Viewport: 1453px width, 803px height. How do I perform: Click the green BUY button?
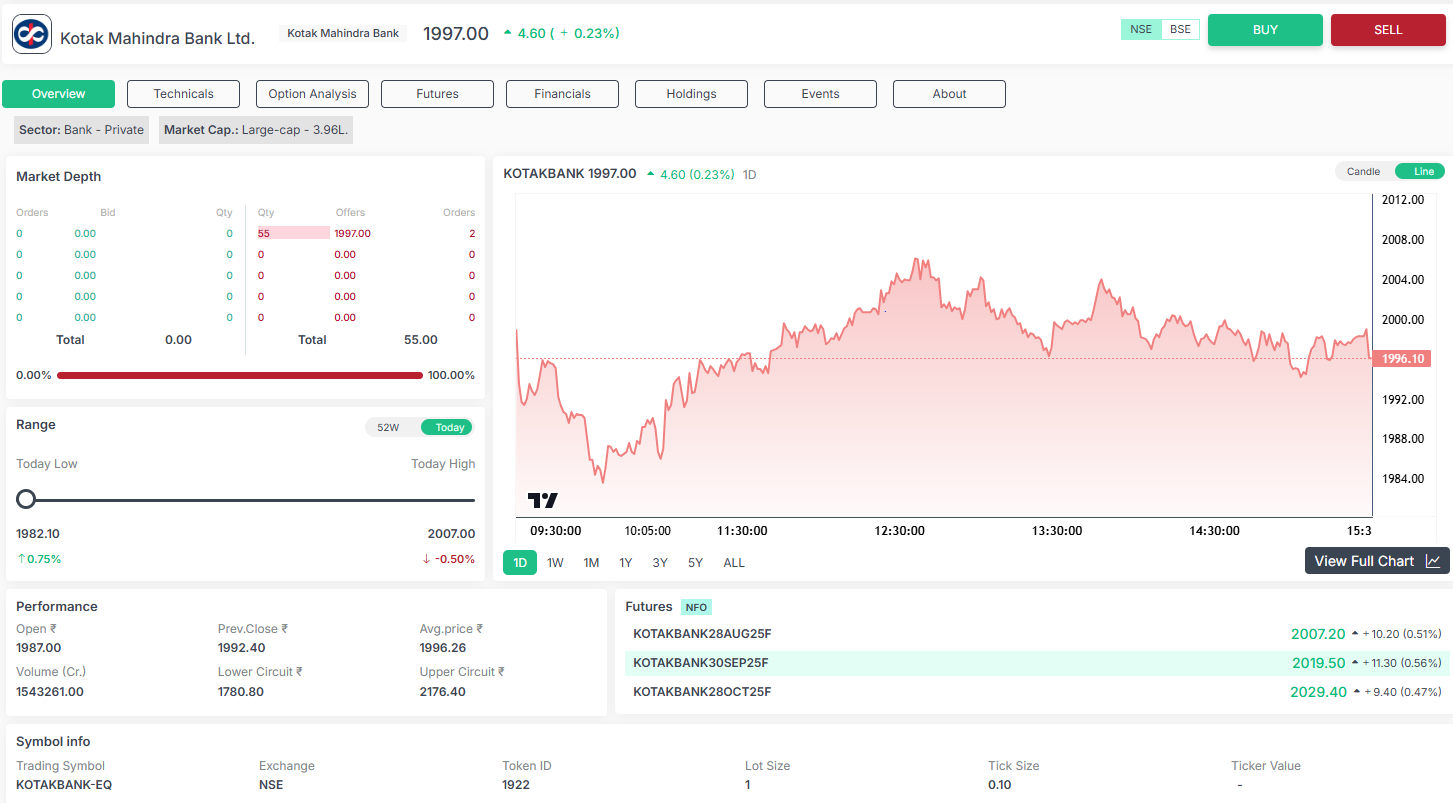tap(1265, 30)
